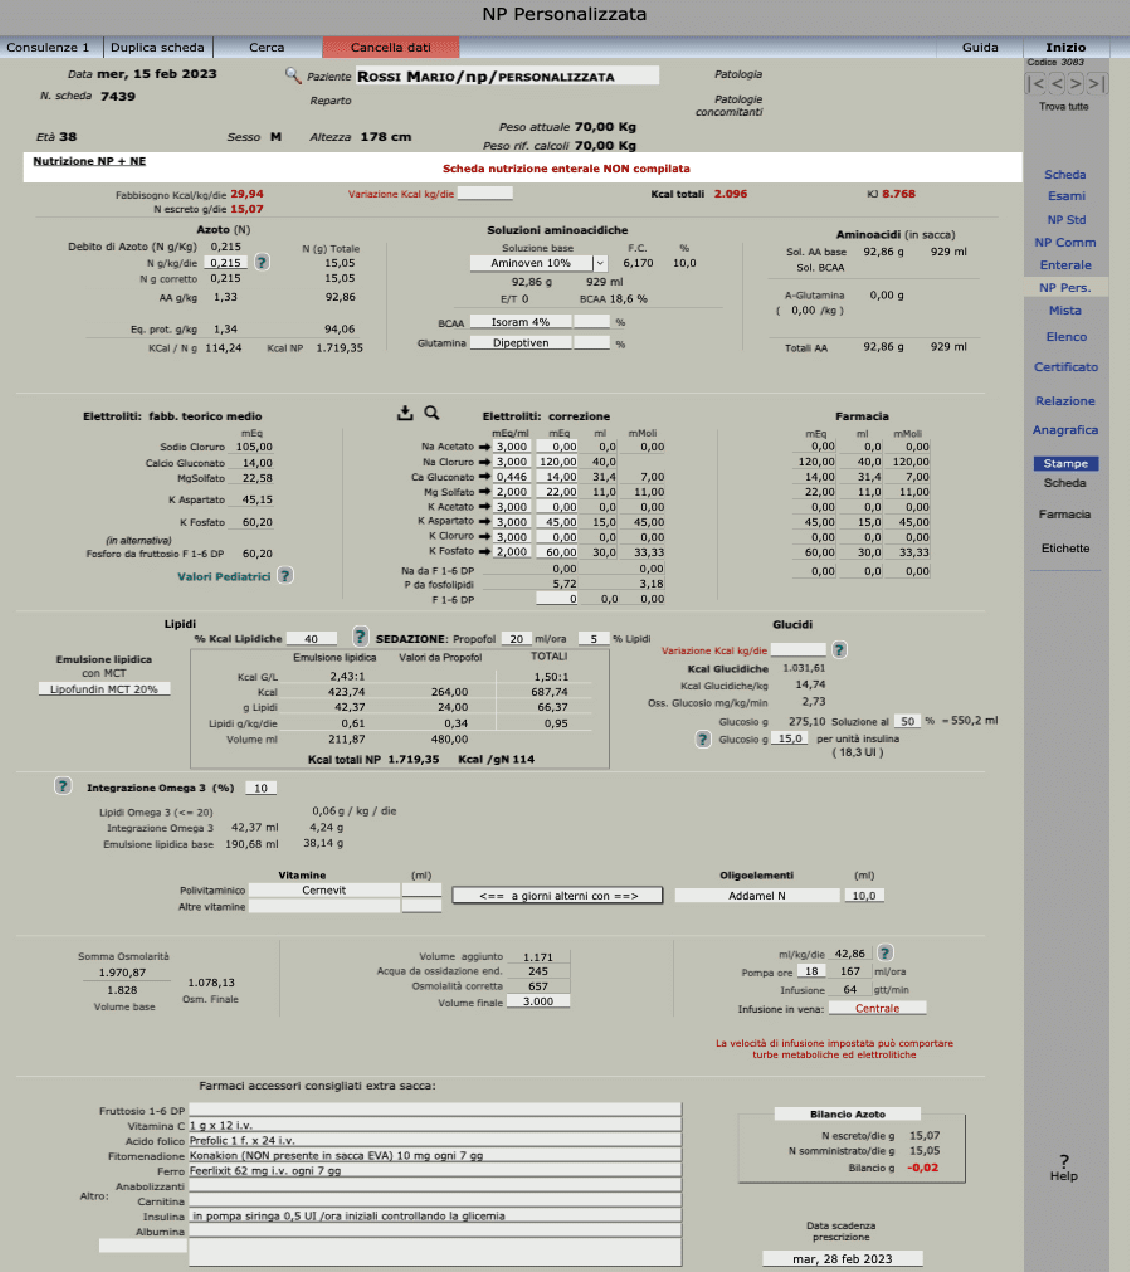
Task: Open the Addamel N oligoelementi selector
Action: (756, 896)
